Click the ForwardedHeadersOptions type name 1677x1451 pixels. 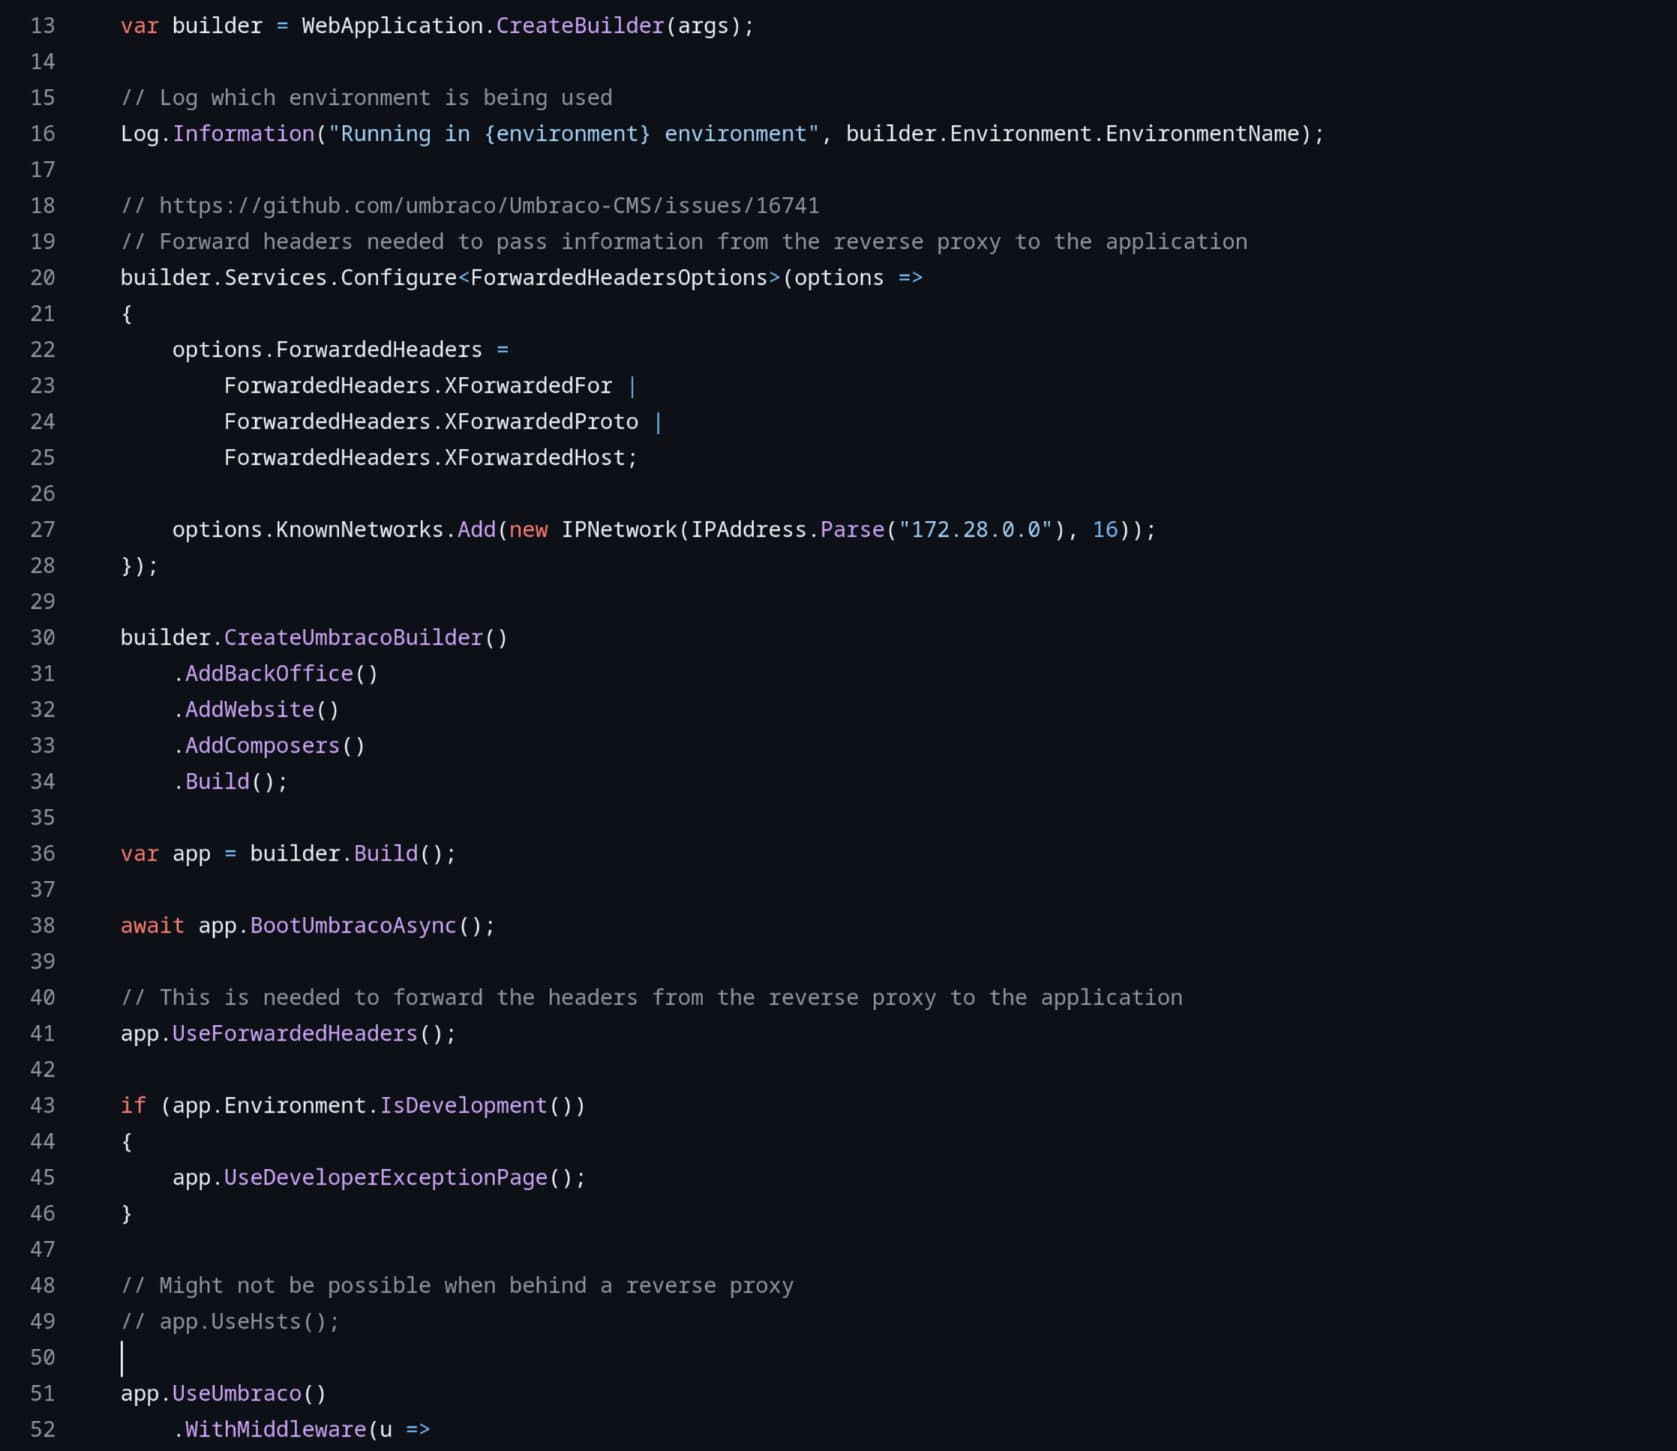click(x=619, y=278)
